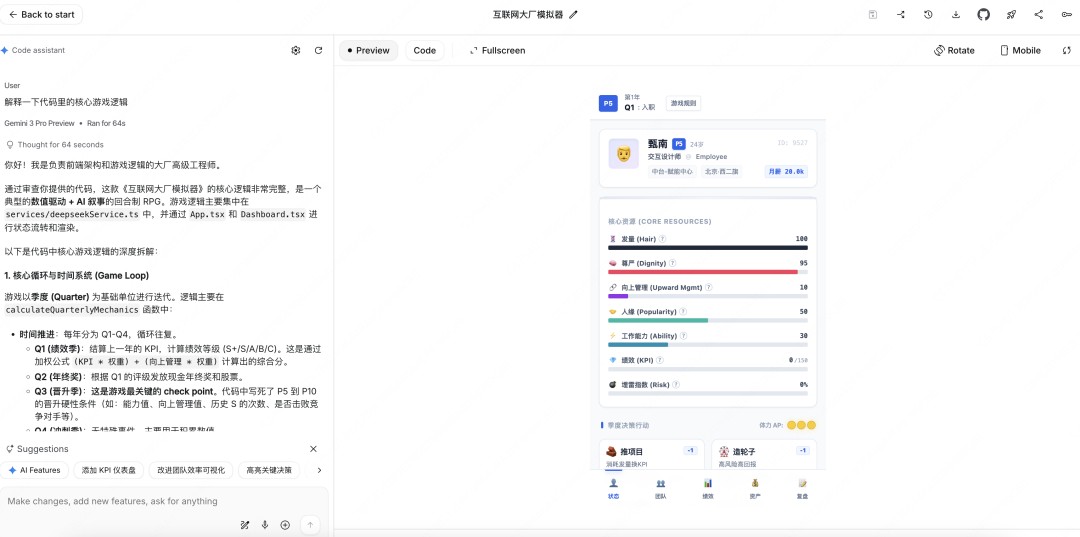
Task: Click the API key icon
Action: [x=1066, y=15]
